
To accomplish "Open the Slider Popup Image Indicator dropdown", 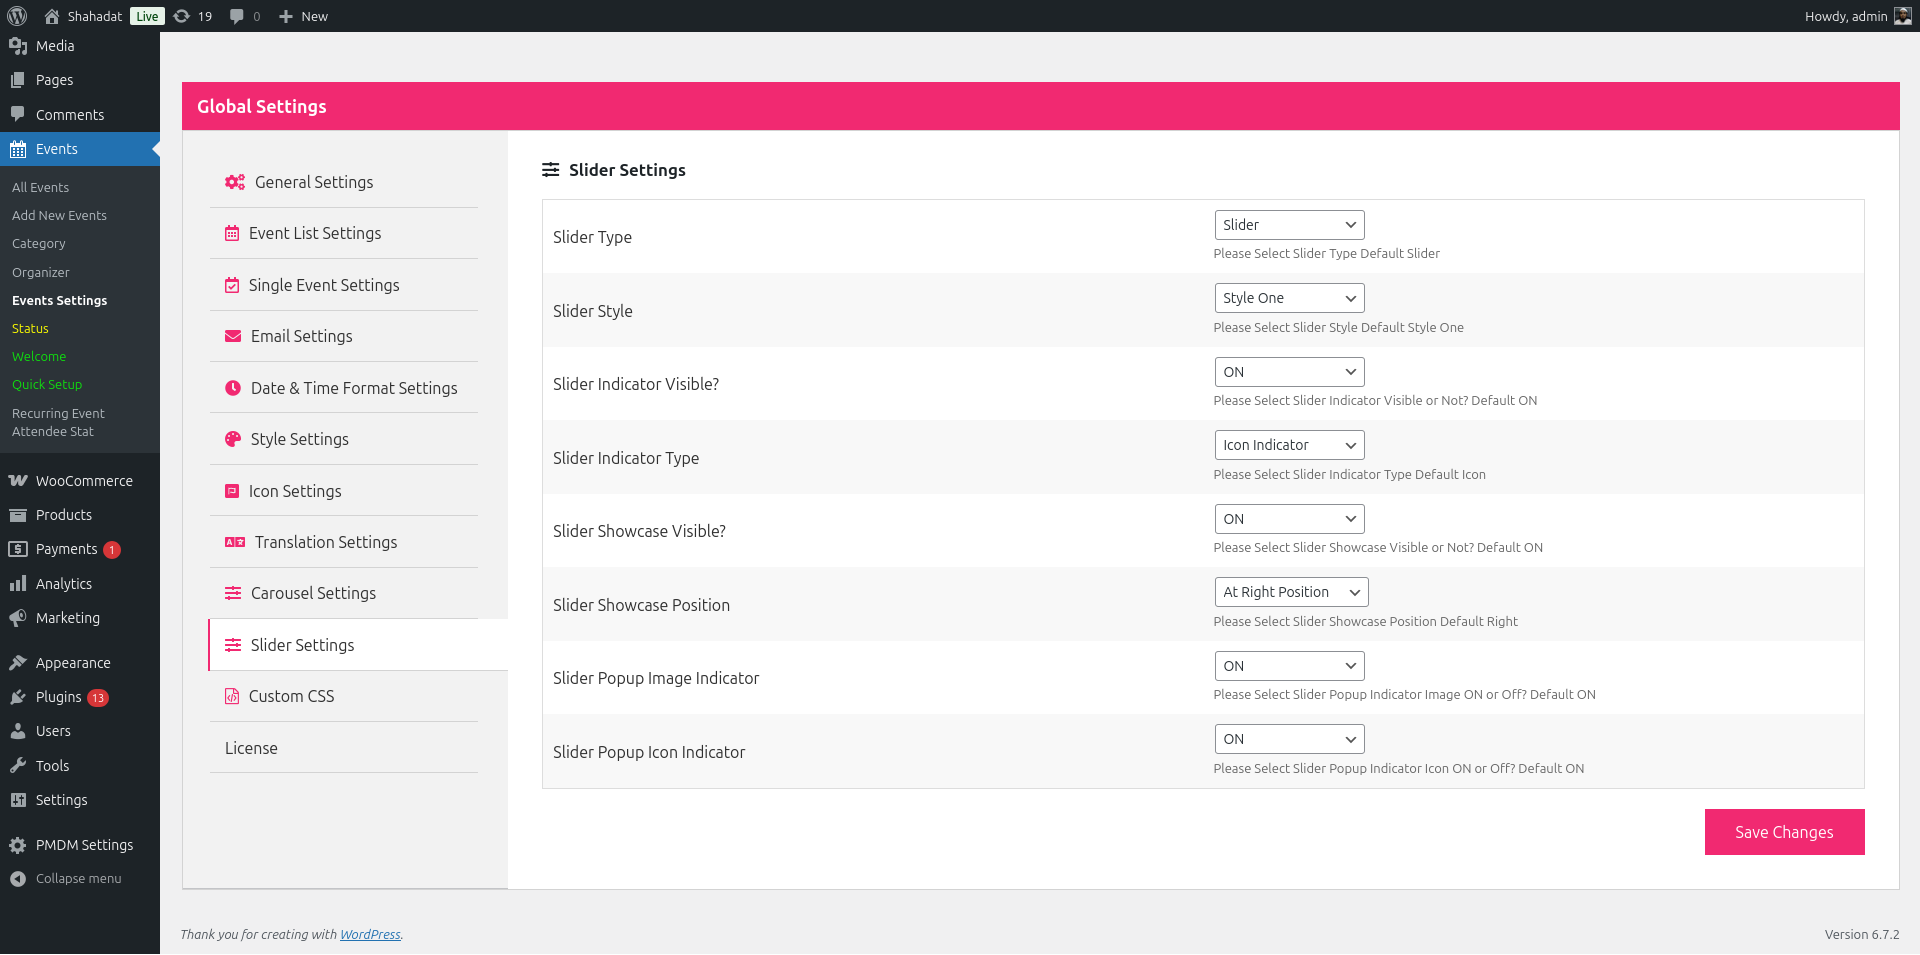I will click(1289, 666).
